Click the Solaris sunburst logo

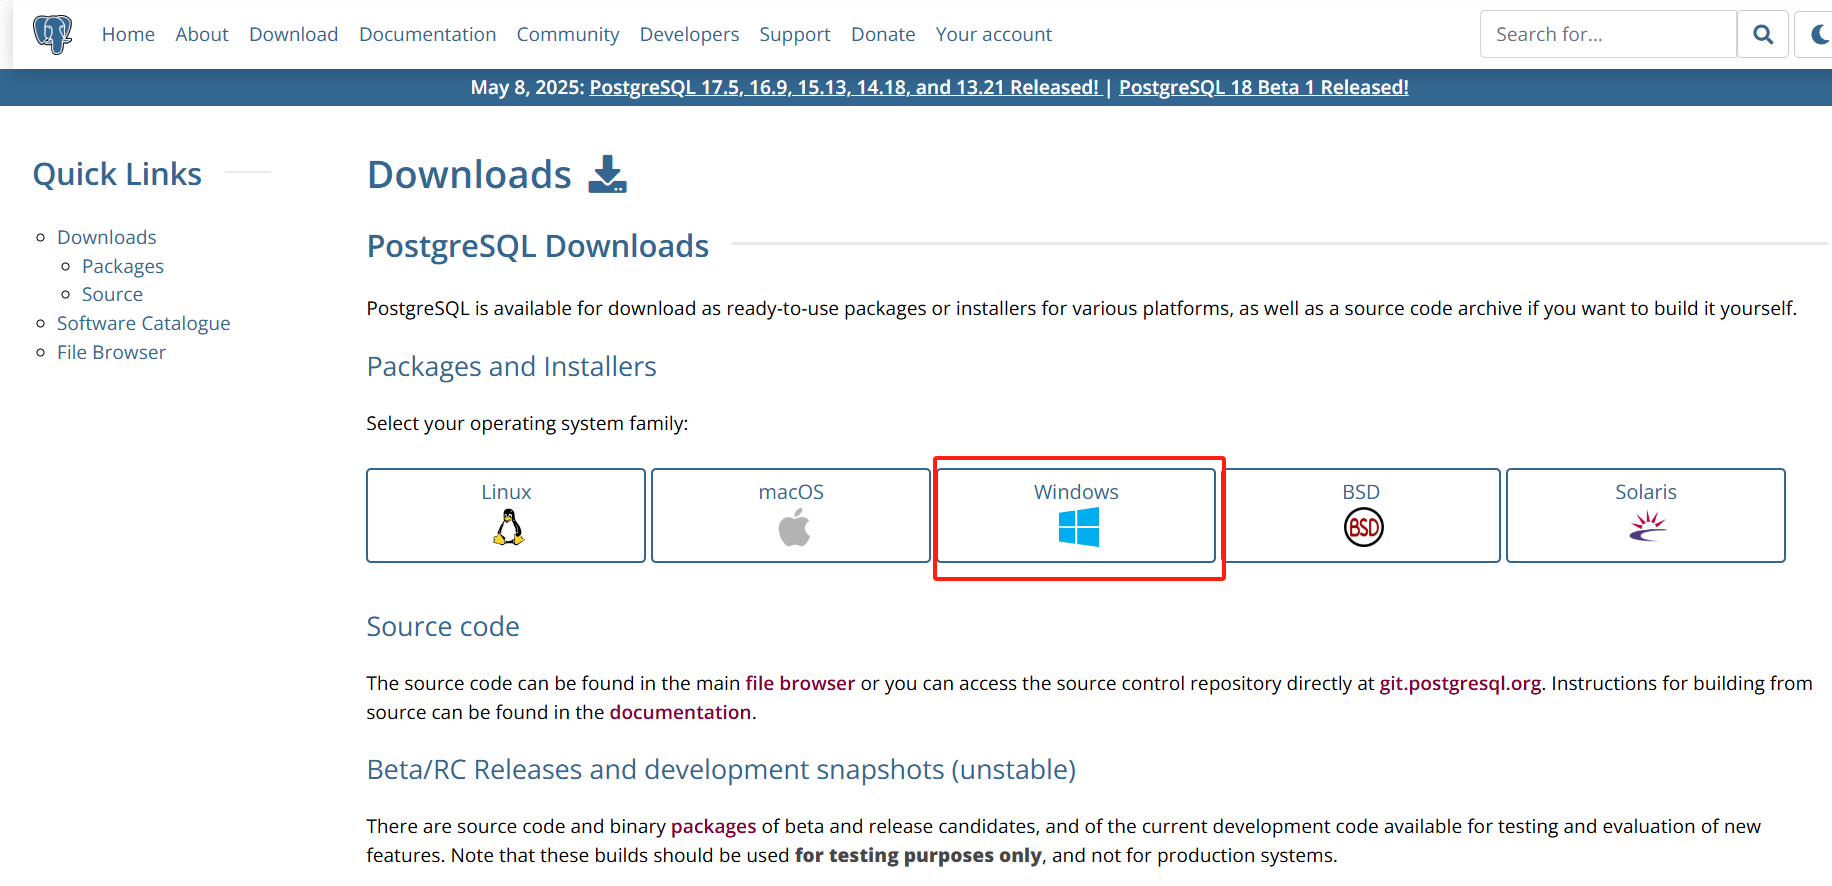(x=1647, y=526)
